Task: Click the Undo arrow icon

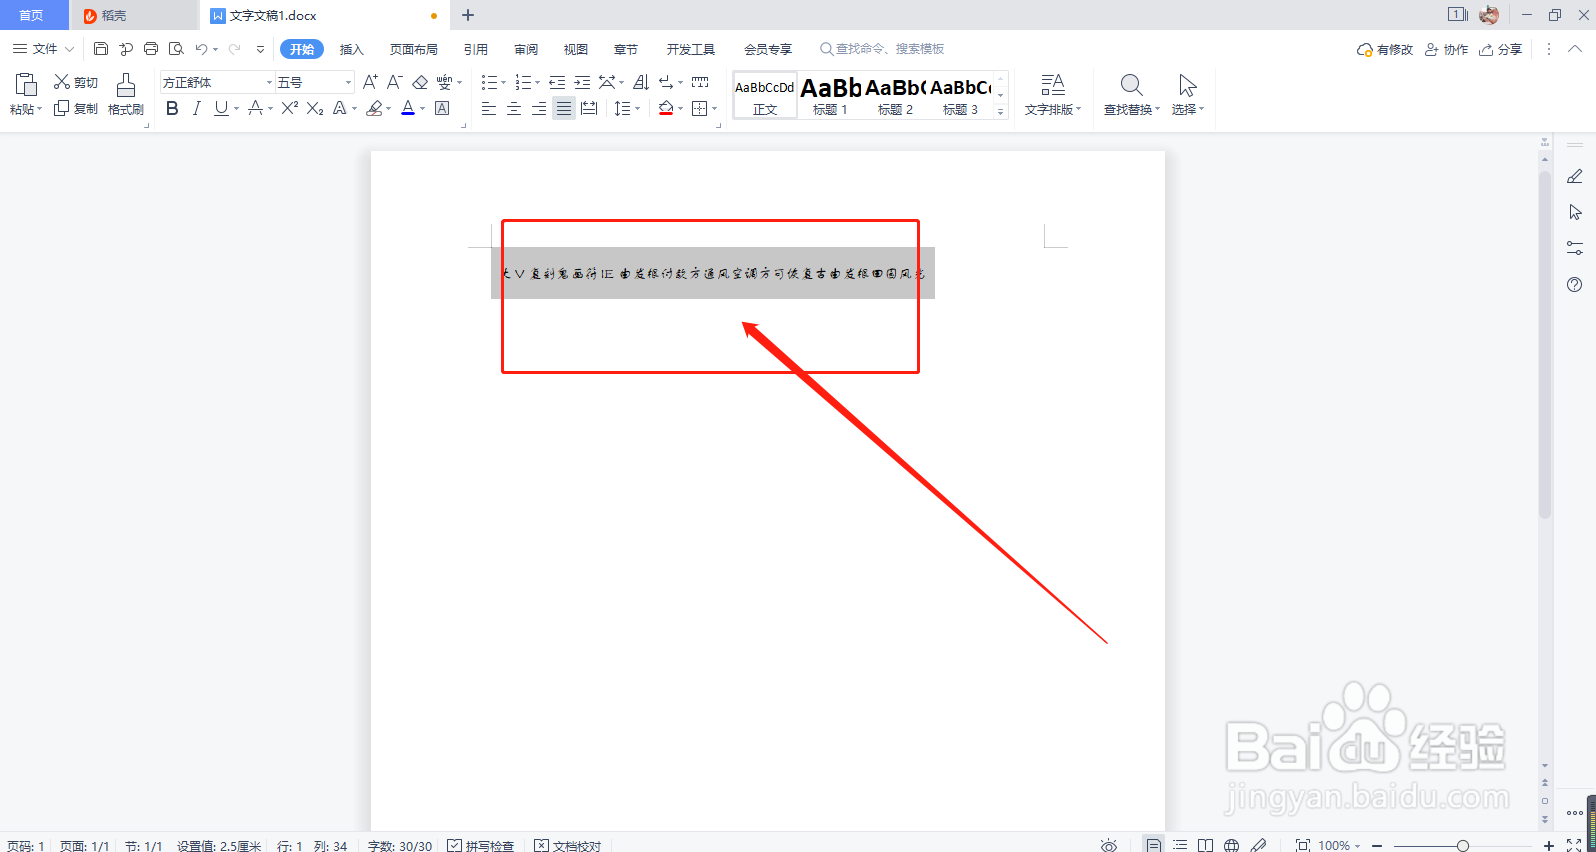Action: pyautogui.click(x=202, y=49)
